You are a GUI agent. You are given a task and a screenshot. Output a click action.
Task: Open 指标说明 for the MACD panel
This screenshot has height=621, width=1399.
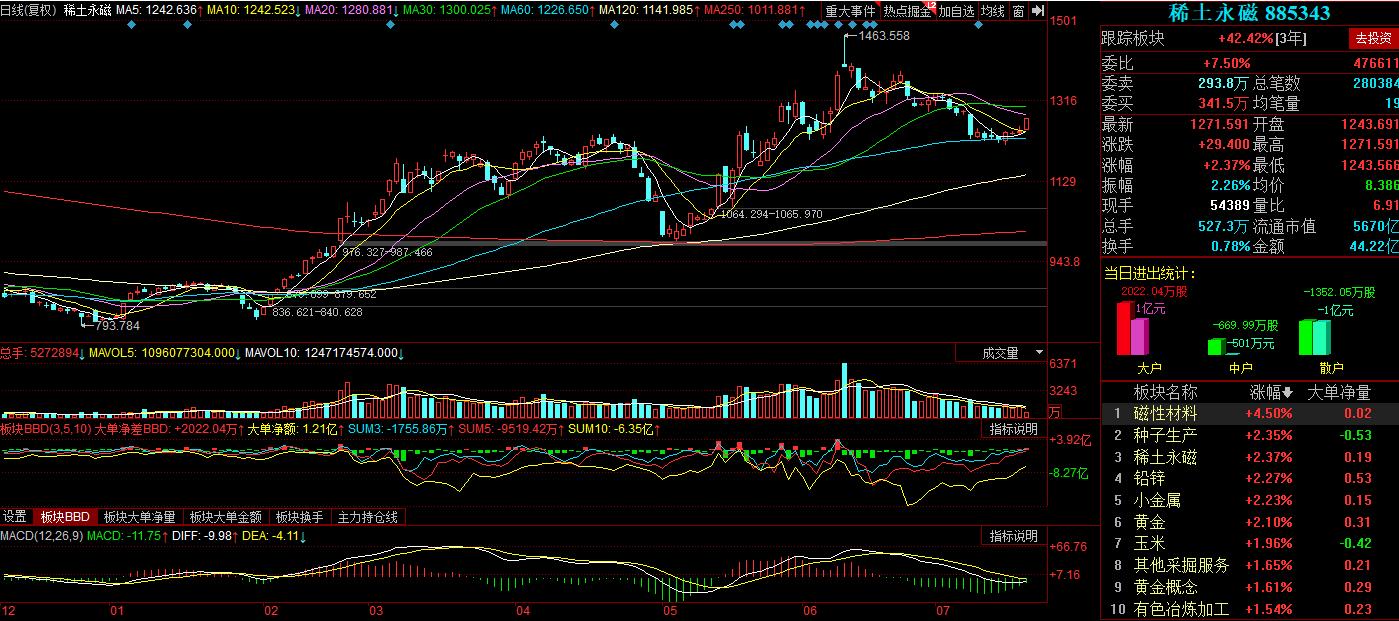1013,536
